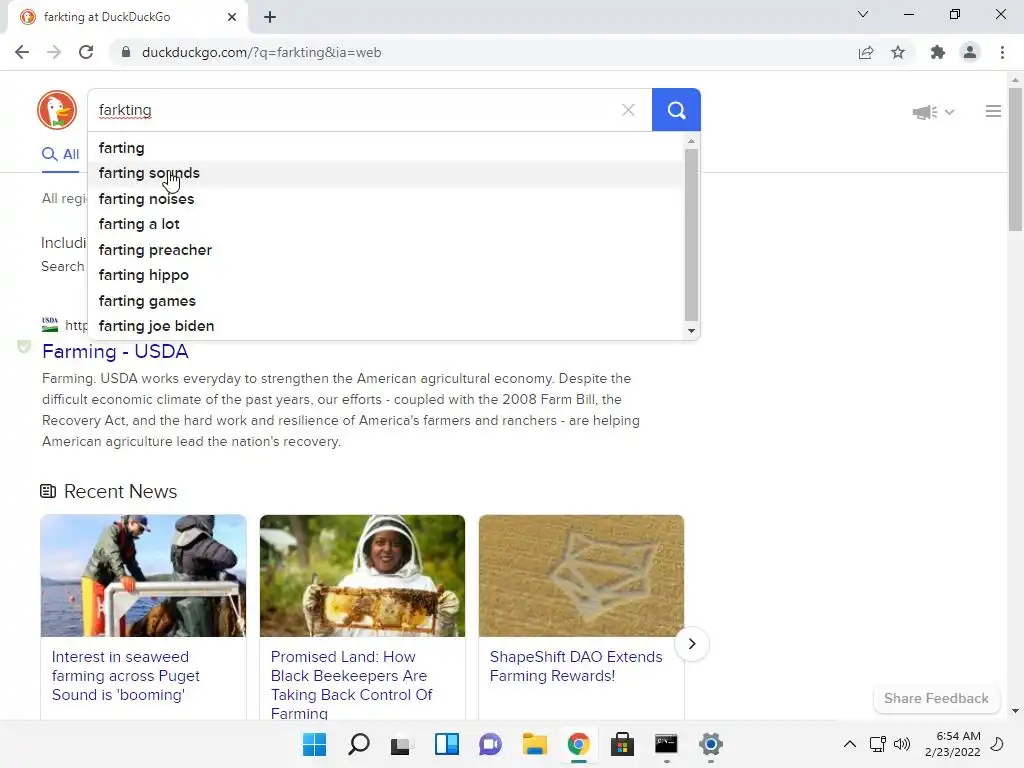View site info via the lock icon

(126, 52)
